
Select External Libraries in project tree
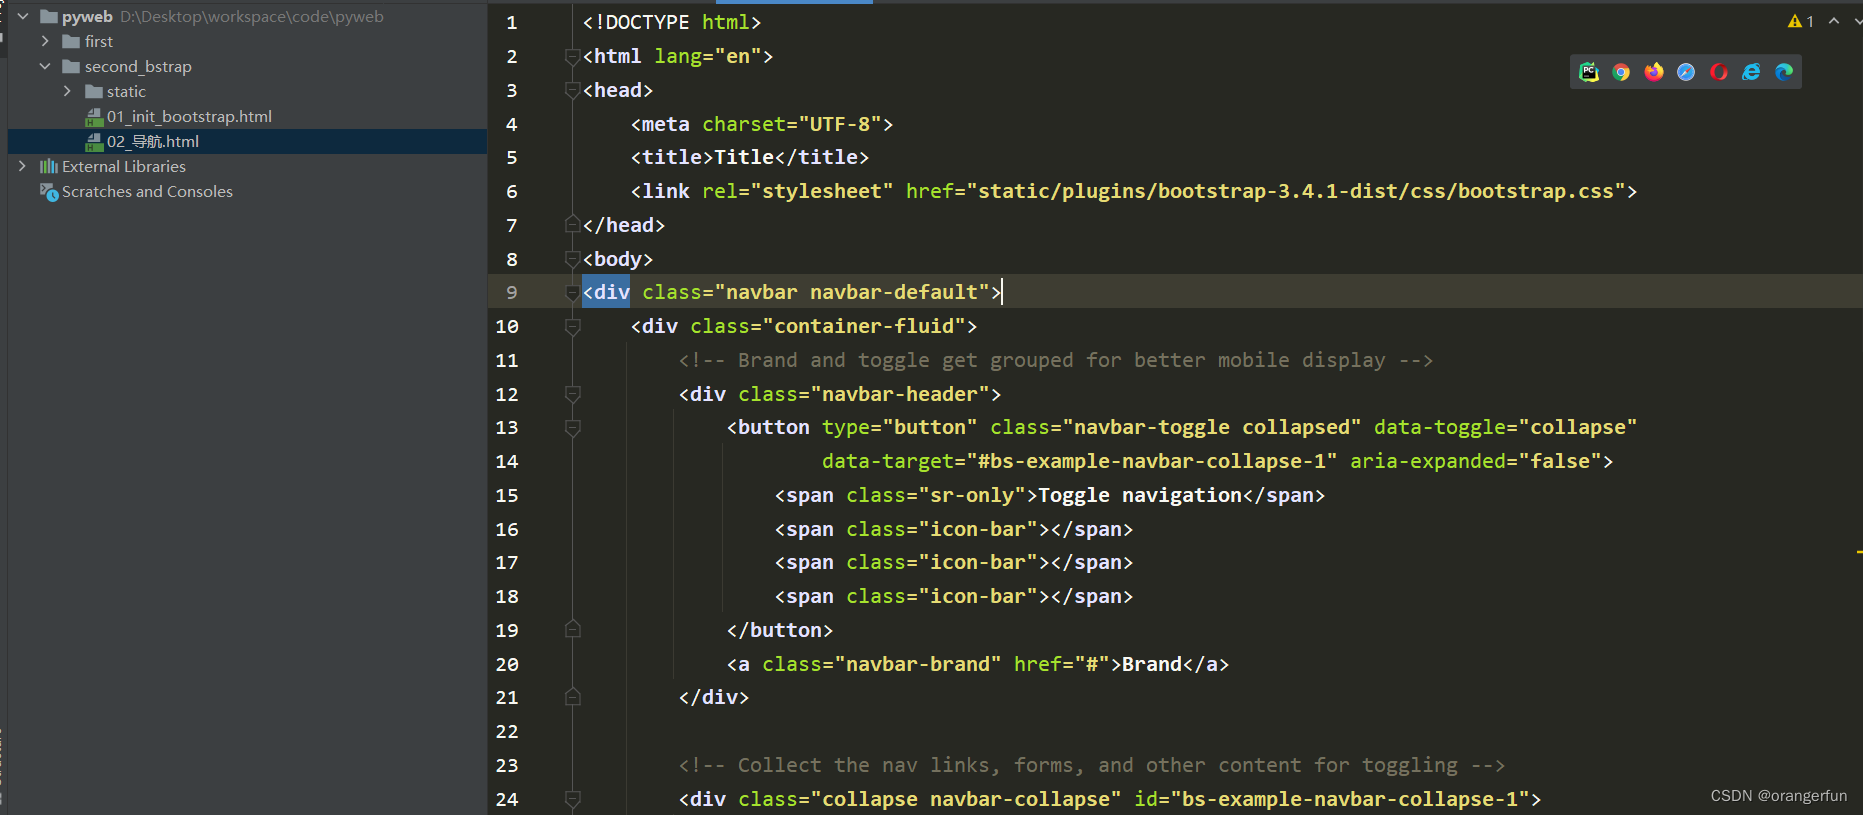point(124,166)
